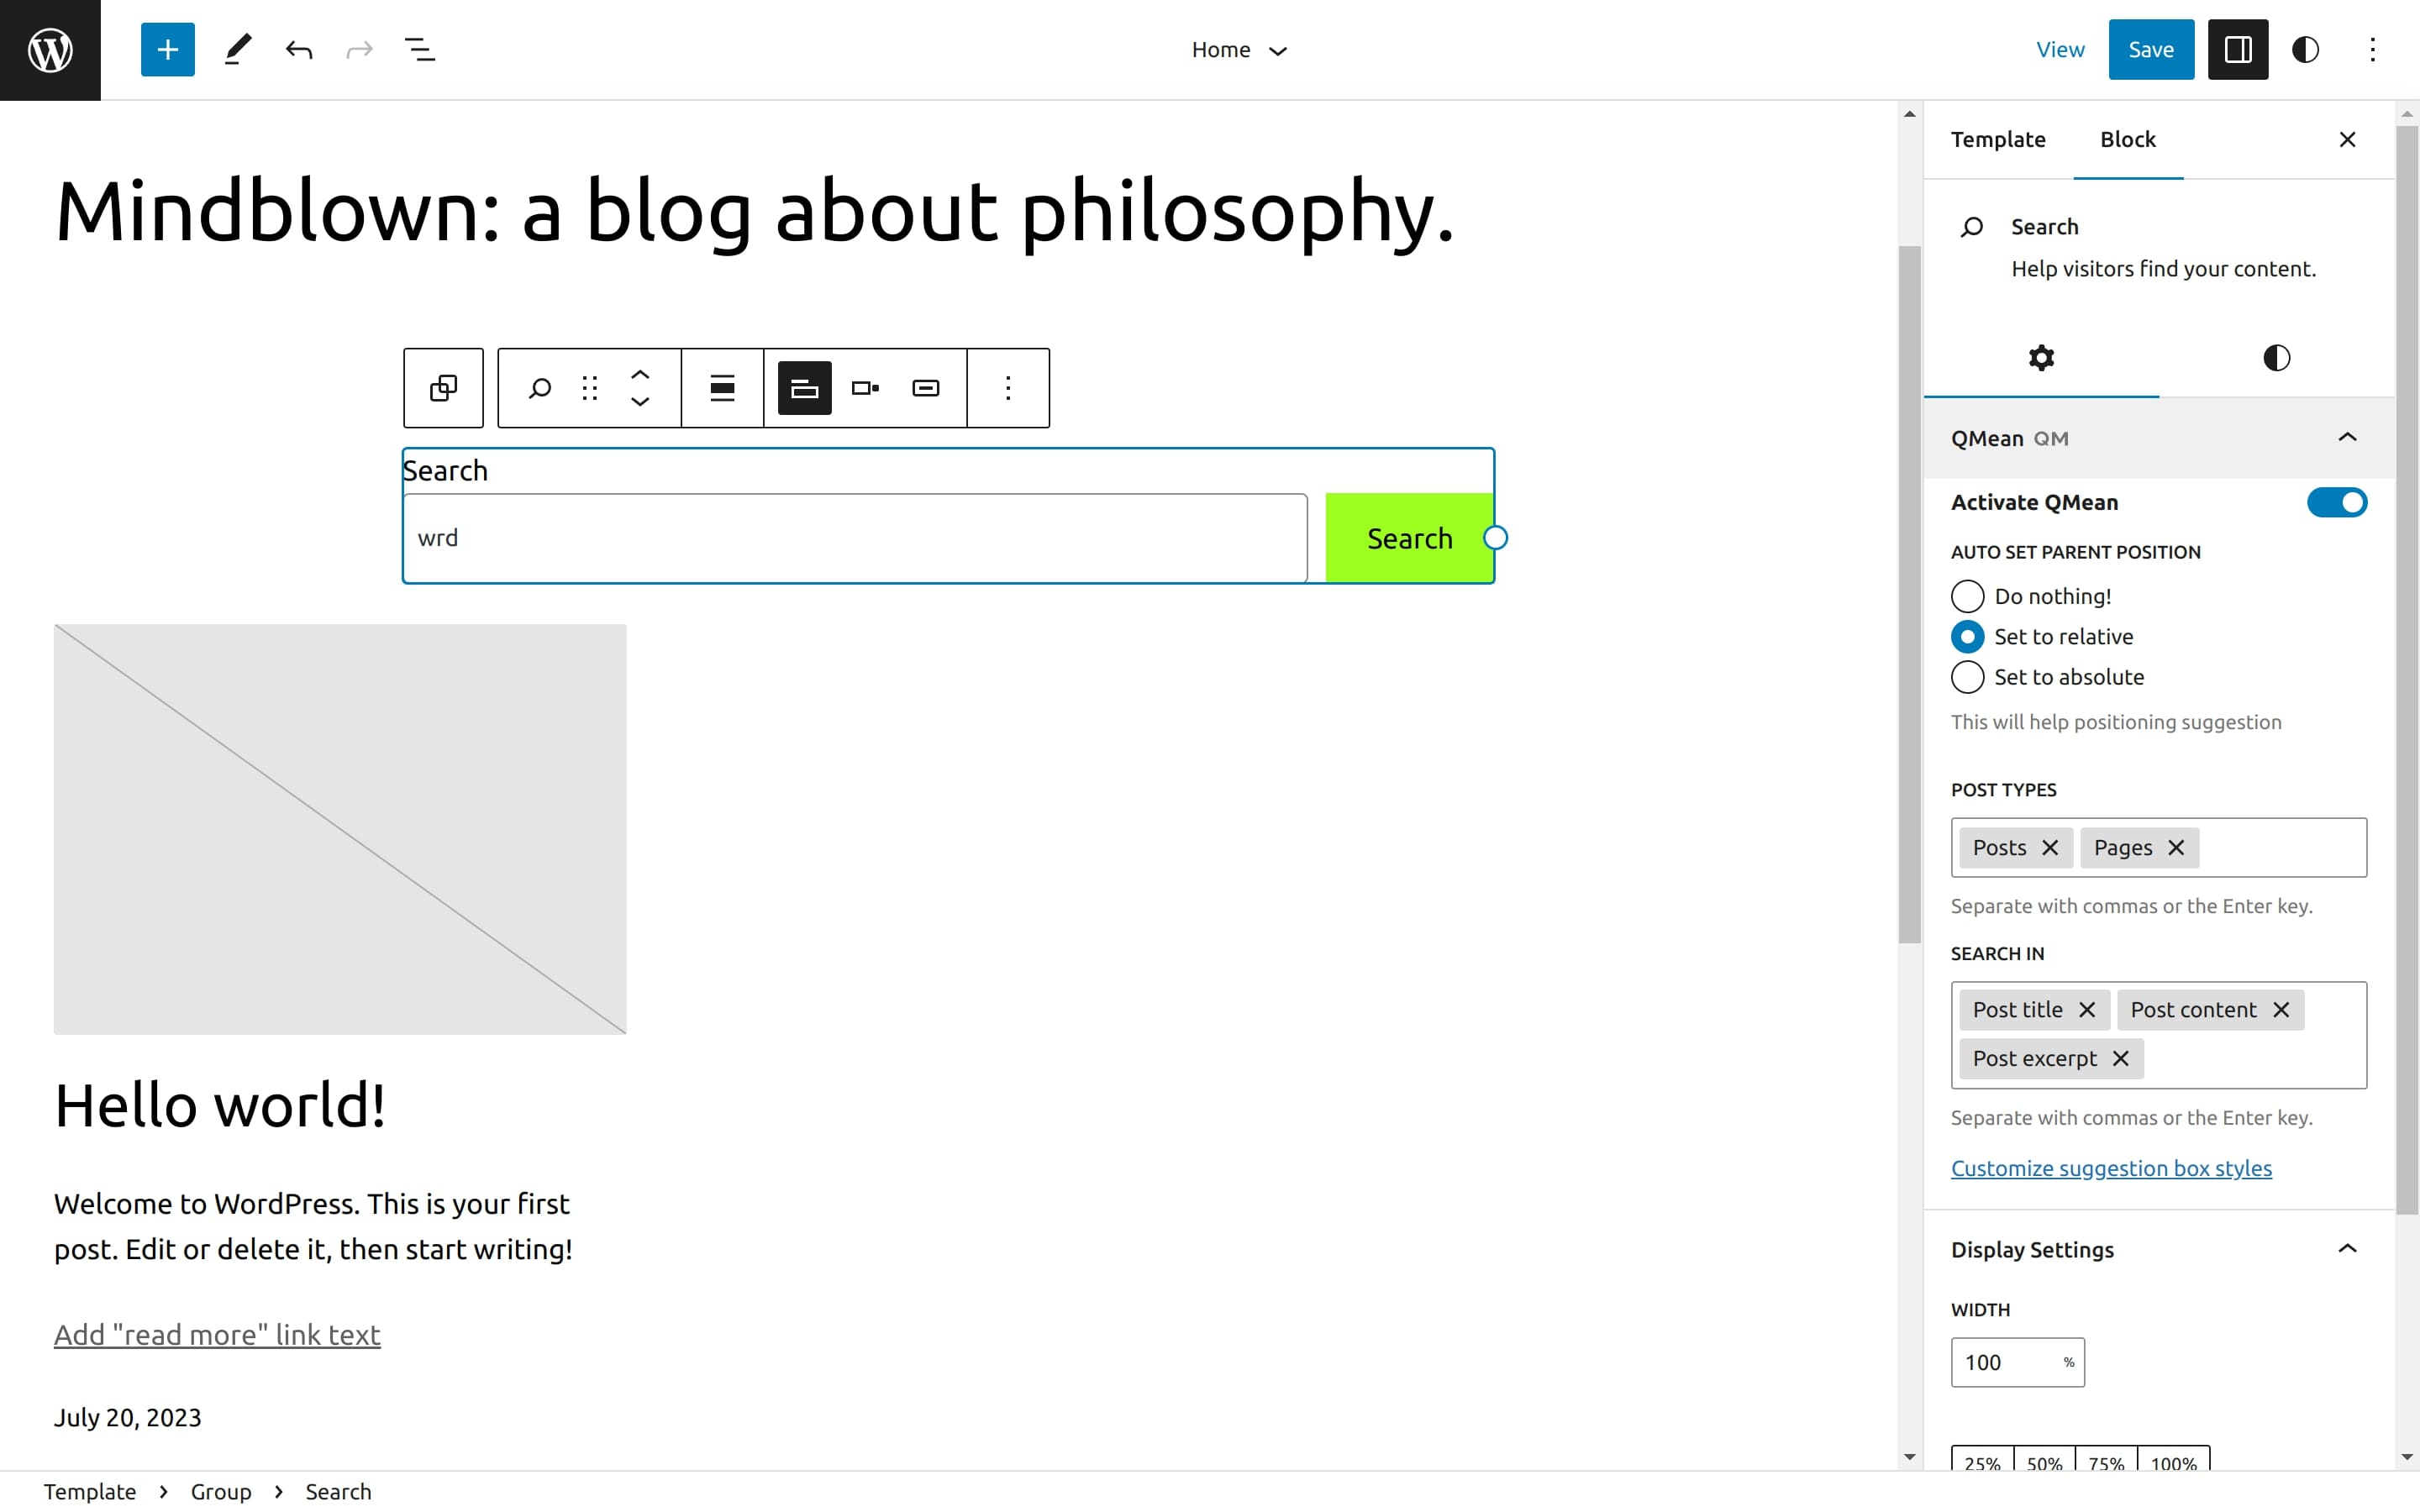Image resolution: width=2420 pixels, height=1512 pixels.
Task: Open the block styles tab in sidebar
Action: coord(2276,358)
